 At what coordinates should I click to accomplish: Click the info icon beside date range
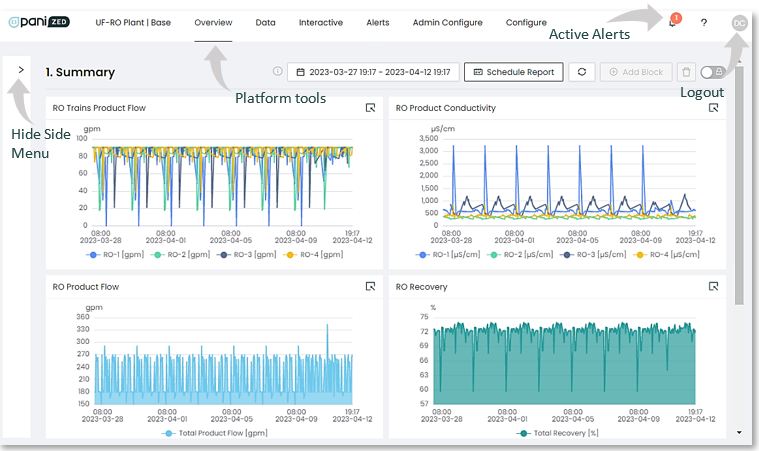tap(277, 72)
